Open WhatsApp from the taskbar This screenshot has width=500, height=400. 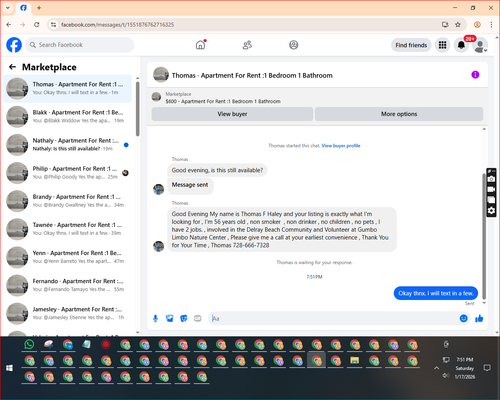pos(29,344)
